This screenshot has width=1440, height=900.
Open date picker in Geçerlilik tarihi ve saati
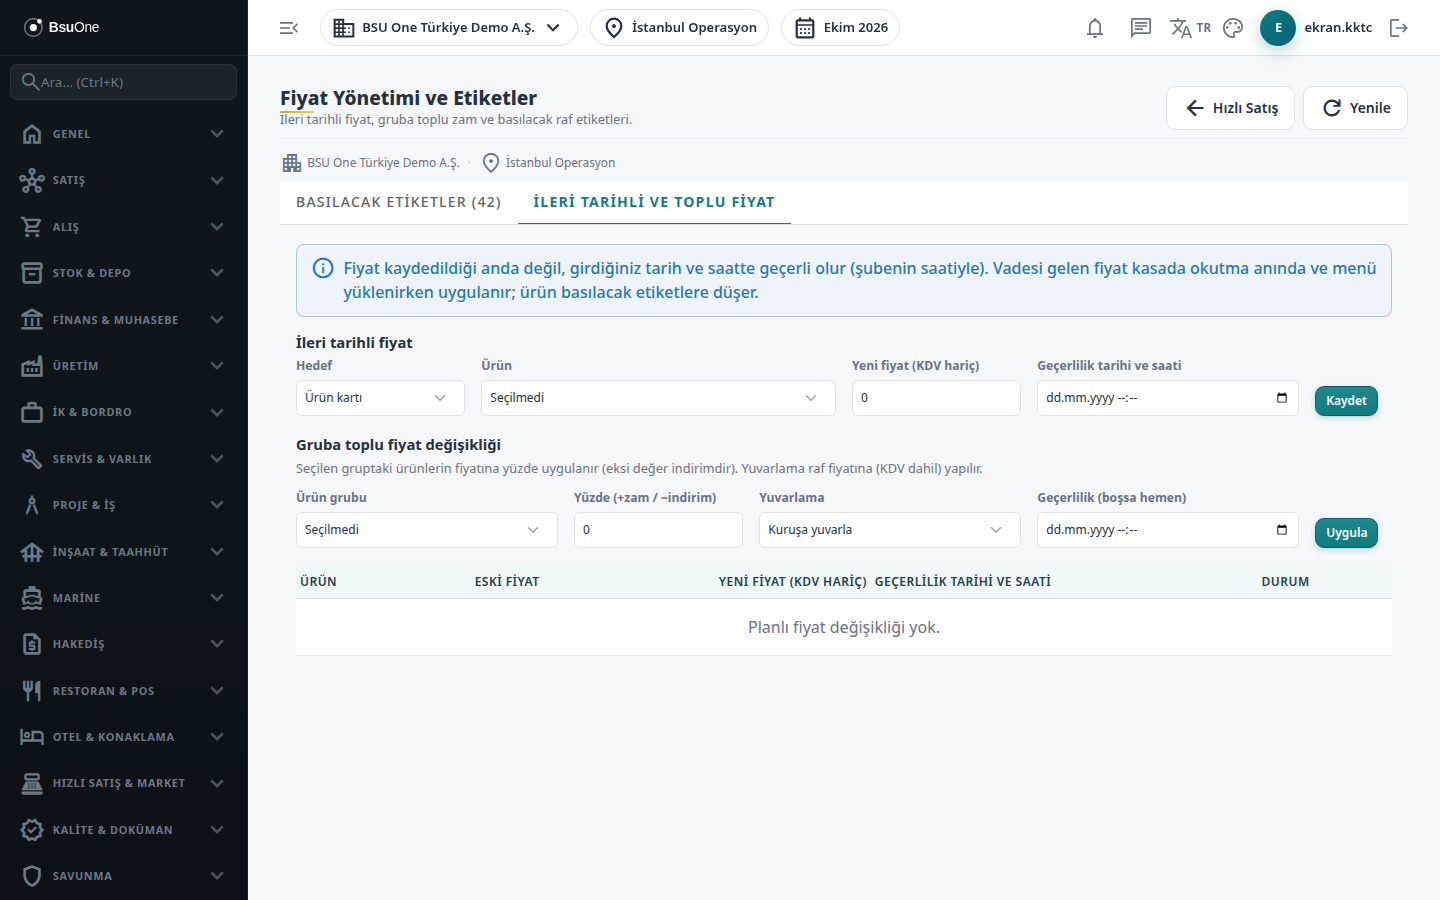(x=1282, y=398)
